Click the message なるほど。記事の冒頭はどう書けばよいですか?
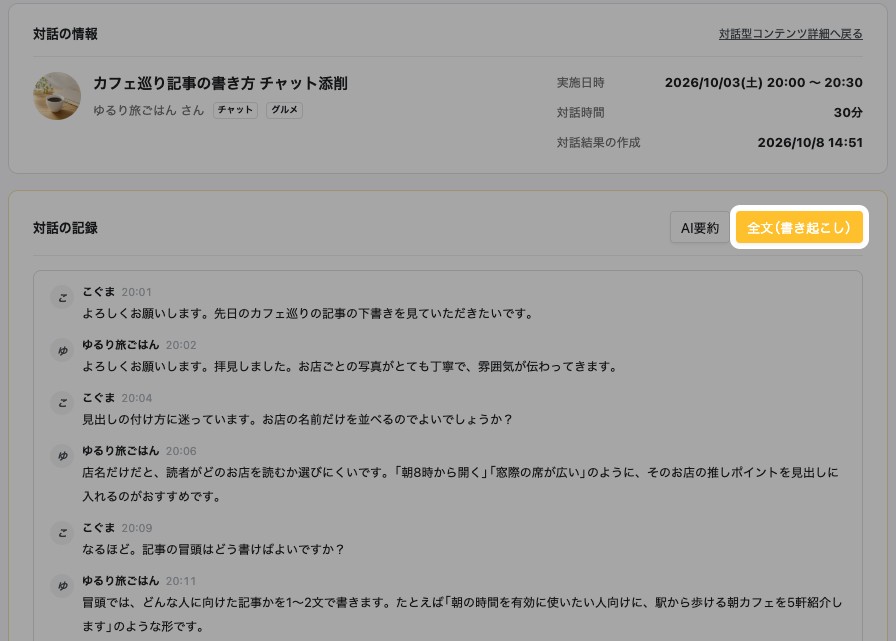This screenshot has width=896, height=641. point(213,550)
